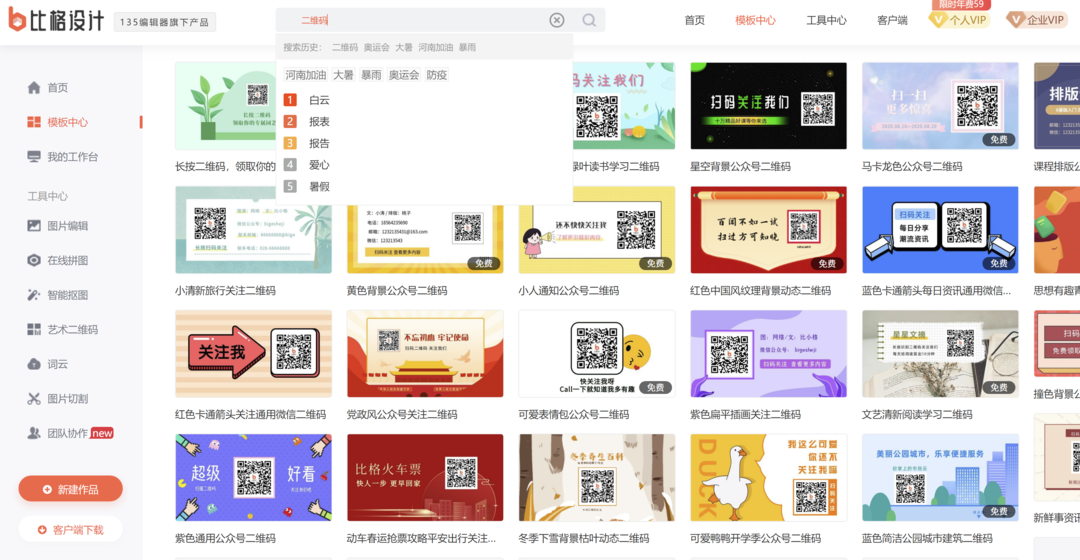Open 艺术二维码 art QR code tool
The image size is (1080, 560).
pos(72,329)
